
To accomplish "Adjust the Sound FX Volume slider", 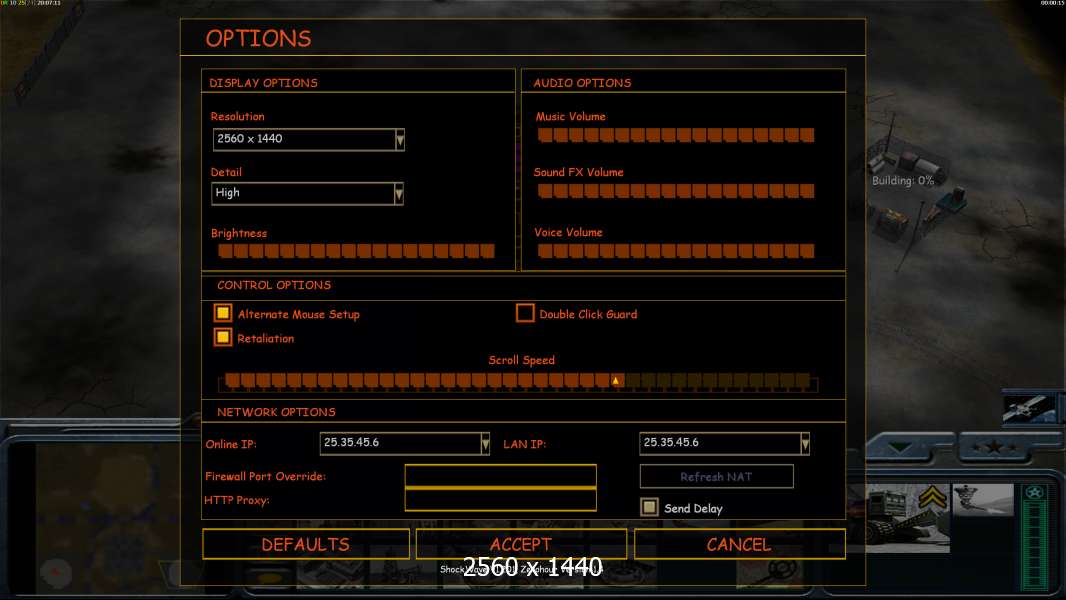I will [676, 191].
